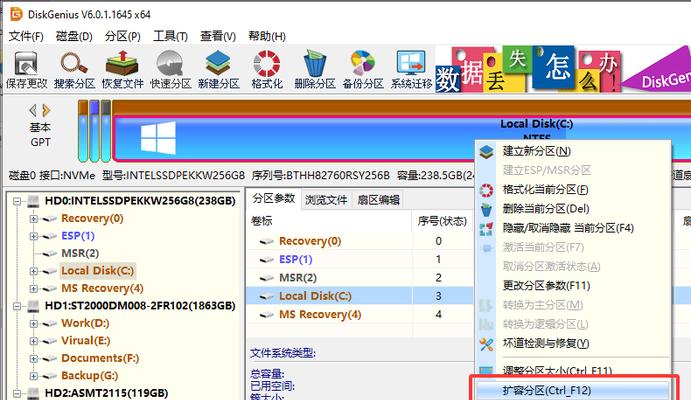Switch to the 浏览文件 tab
Viewport: 691px width, 400px height.
(326, 200)
